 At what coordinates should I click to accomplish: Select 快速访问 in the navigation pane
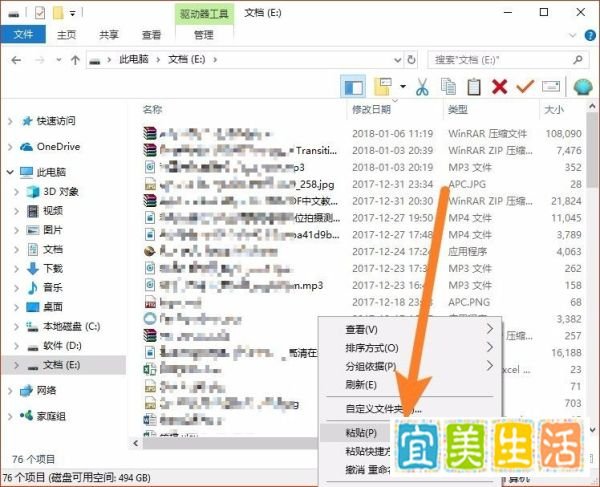coord(55,121)
